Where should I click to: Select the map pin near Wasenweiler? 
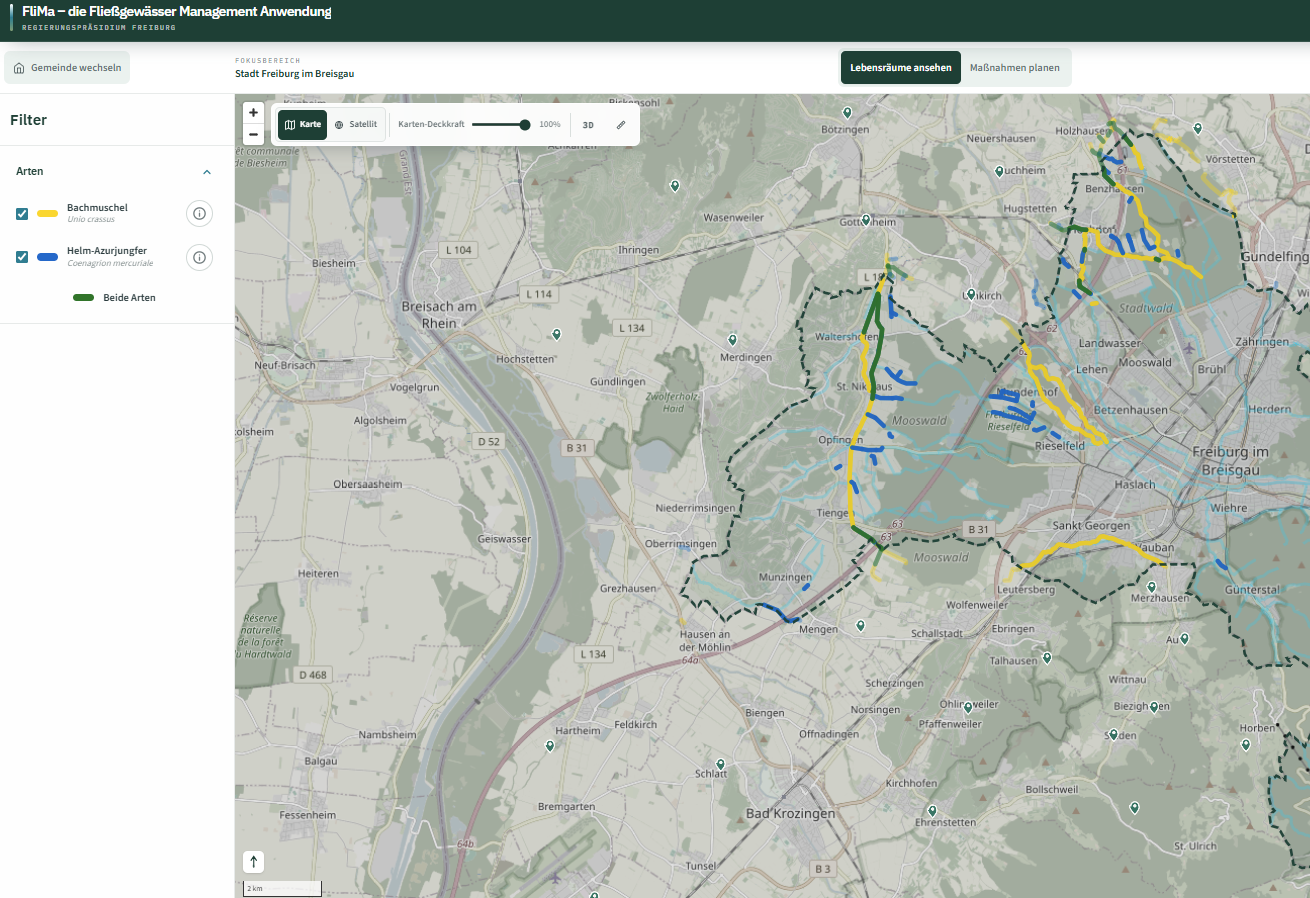coord(675,186)
